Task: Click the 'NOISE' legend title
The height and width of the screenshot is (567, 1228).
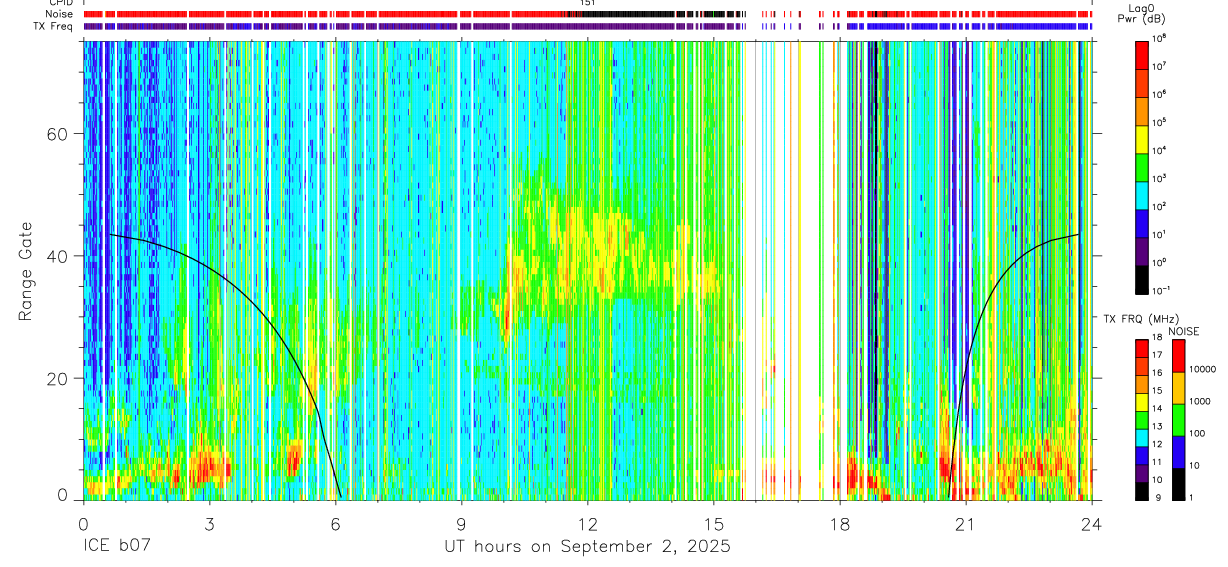Action: 1183,331
